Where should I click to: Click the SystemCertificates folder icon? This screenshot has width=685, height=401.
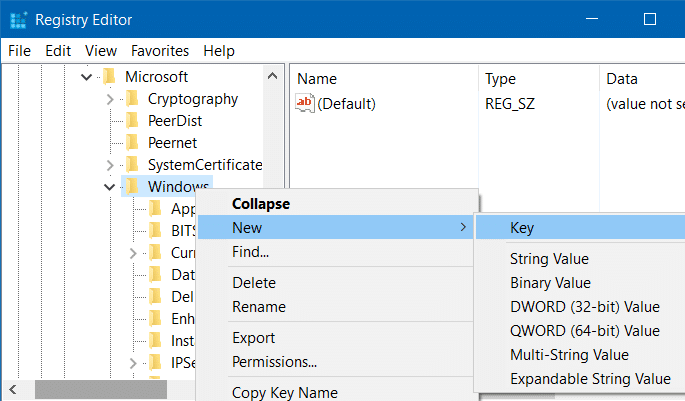pos(132,165)
